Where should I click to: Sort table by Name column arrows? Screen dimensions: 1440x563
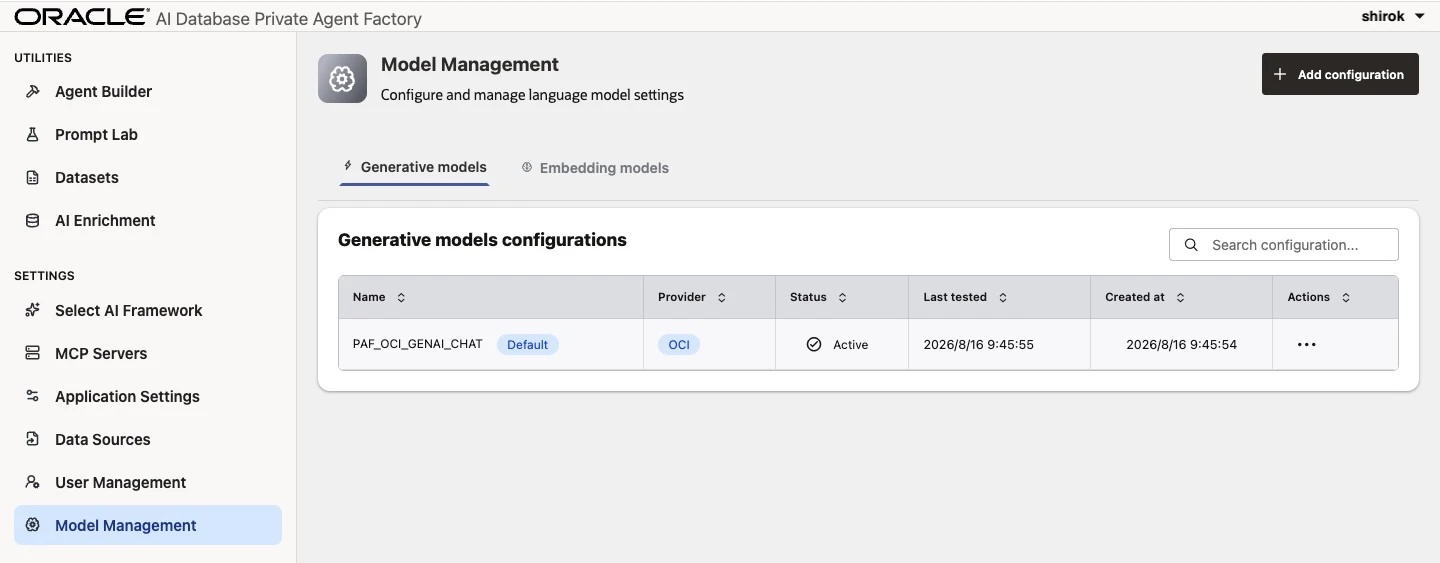pyautogui.click(x=401, y=297)
